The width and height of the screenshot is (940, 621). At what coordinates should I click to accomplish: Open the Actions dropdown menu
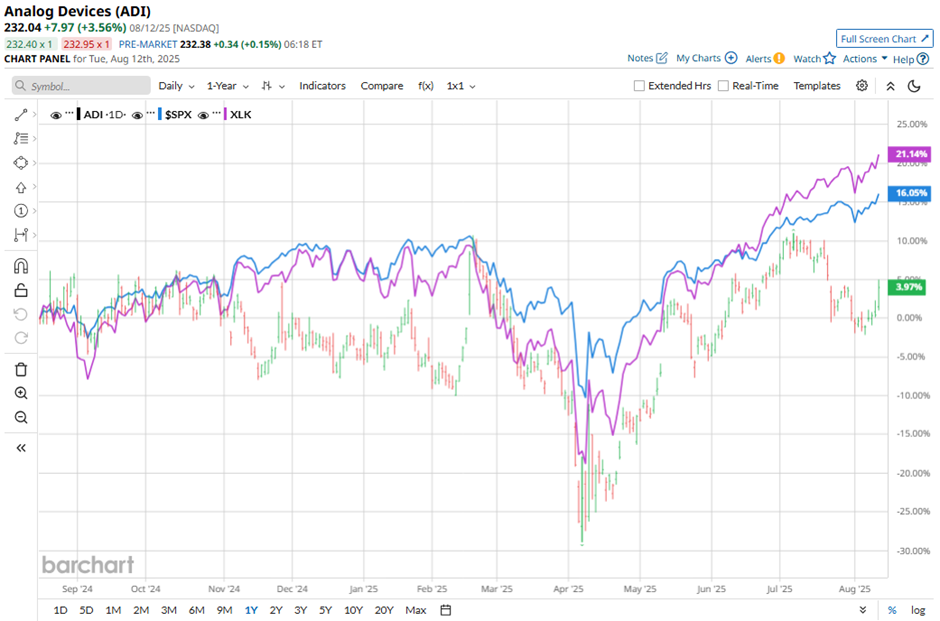tap(865, 58)
